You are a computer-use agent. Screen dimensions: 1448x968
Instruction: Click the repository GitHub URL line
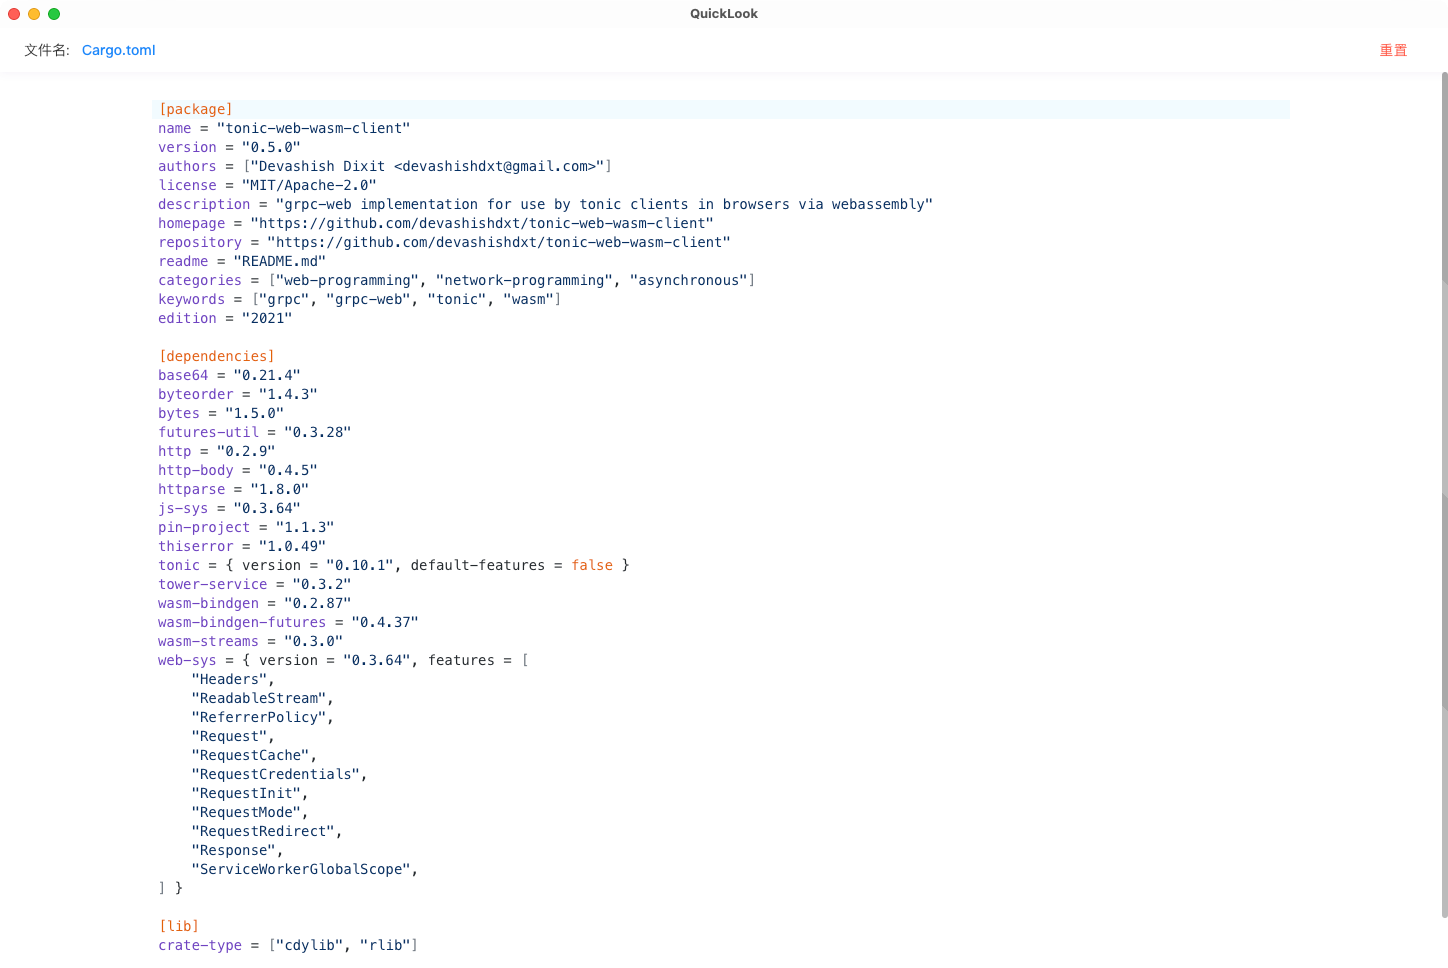click(444, 243)
